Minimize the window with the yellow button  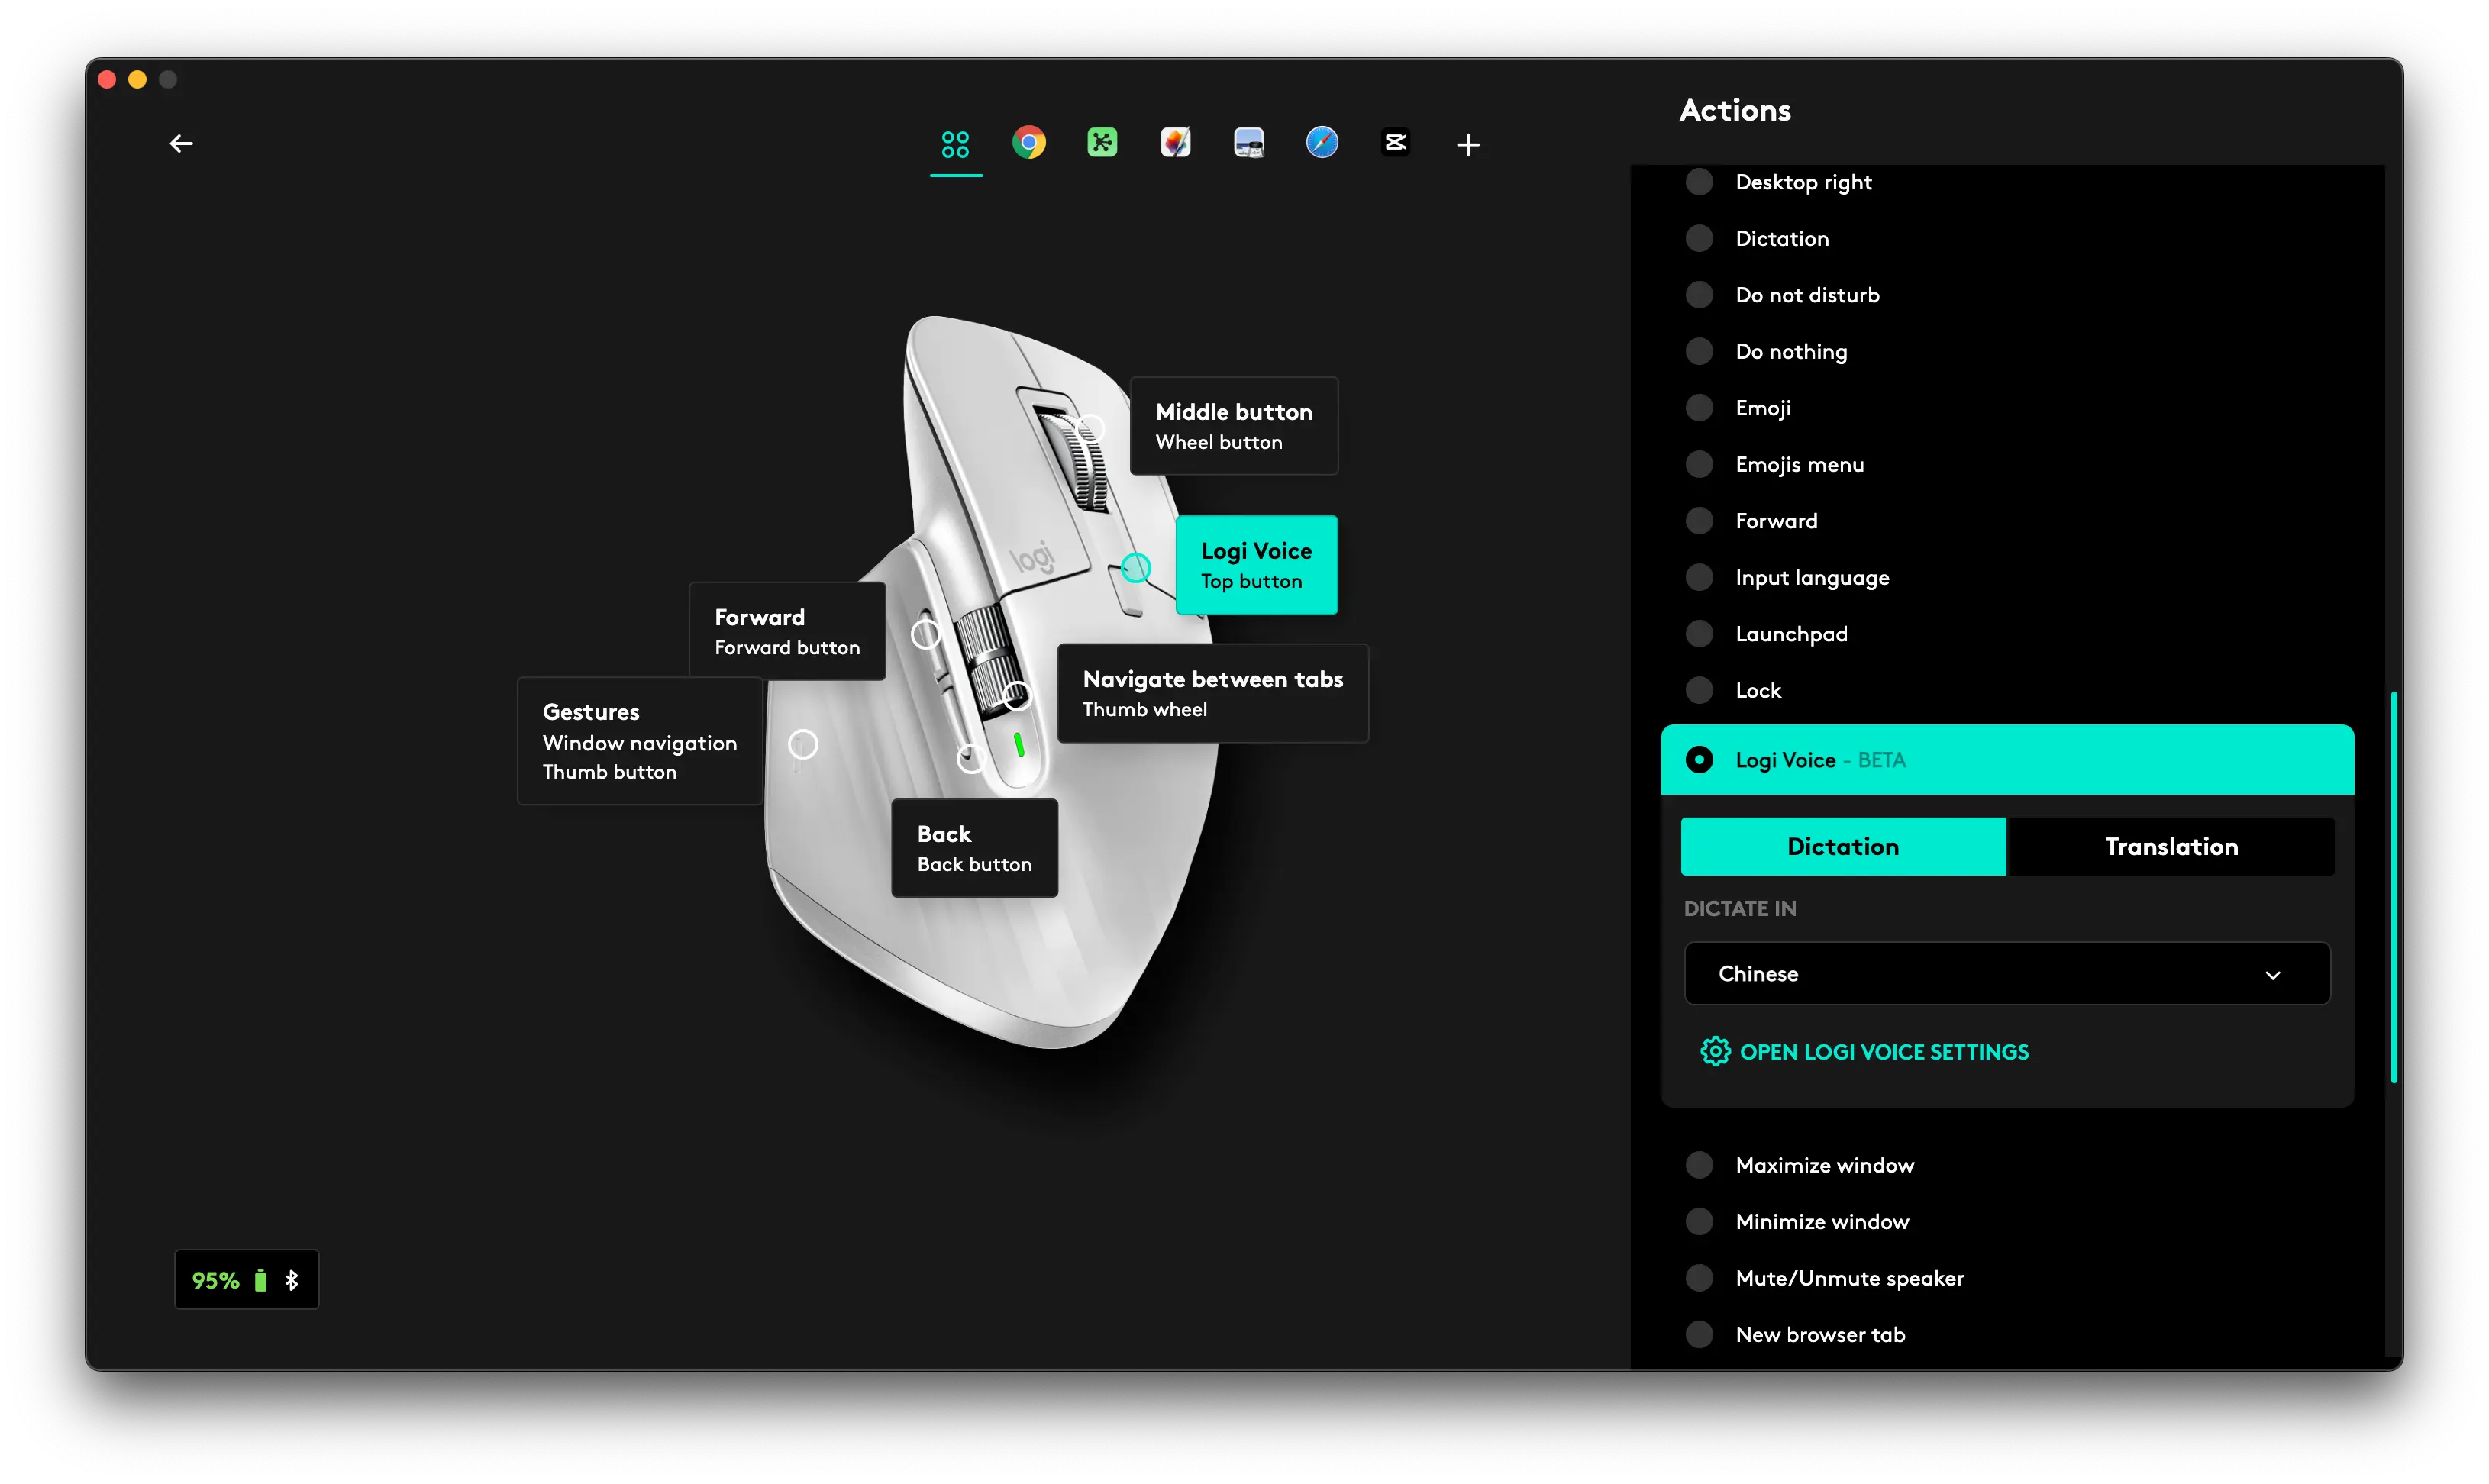coord(138,80)
